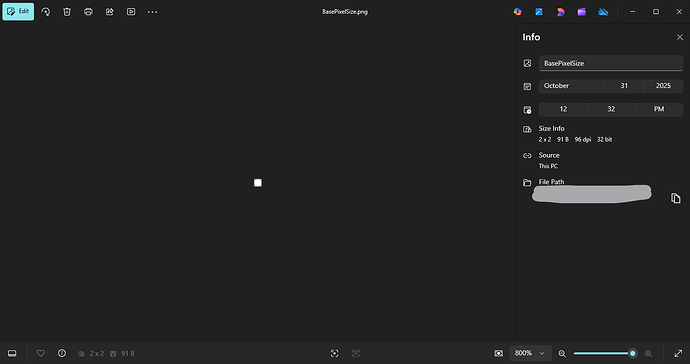Click the folder icon beside File Path
The image size is (690, 364).
[x=527, y=183]
